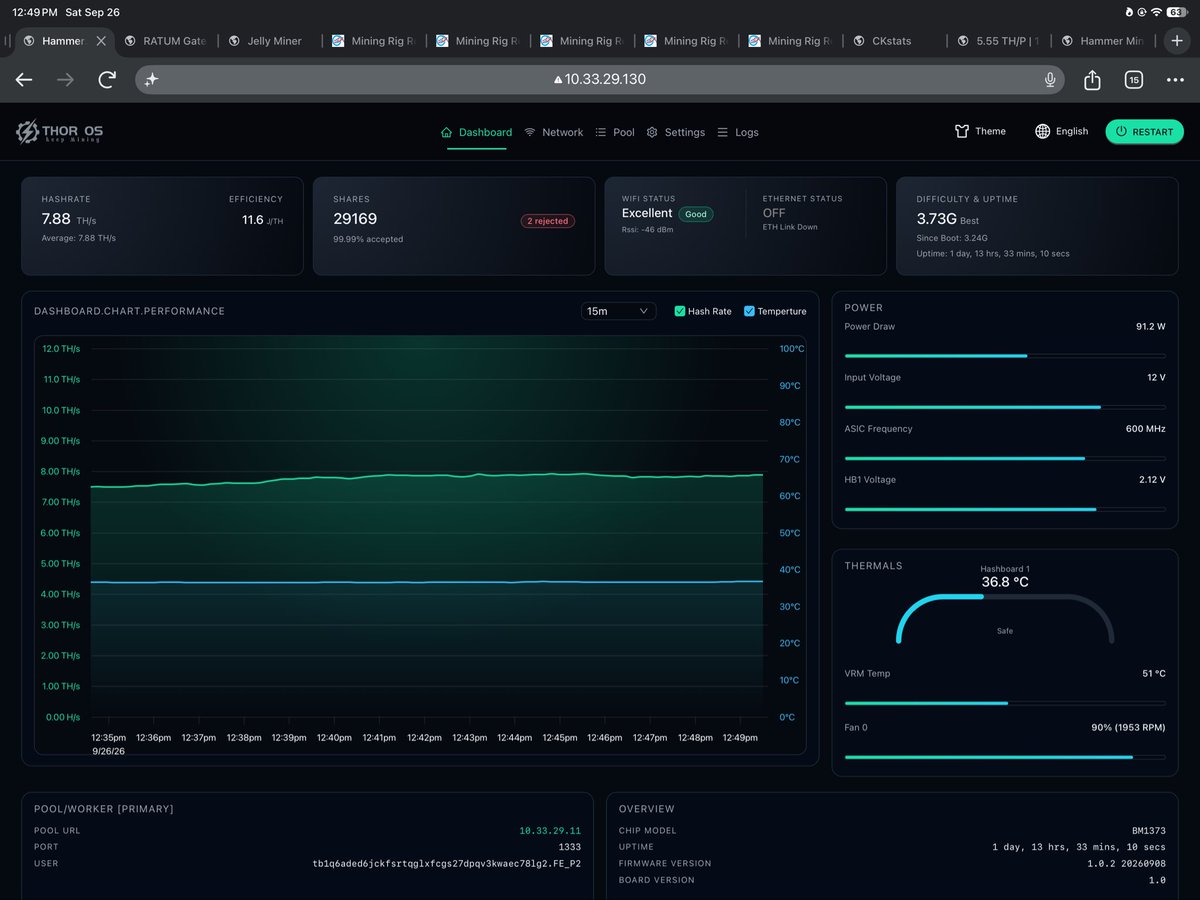The image size is (1200, 900).
Task: Open a new tab with the plus icon
Action: [1175, 41]
